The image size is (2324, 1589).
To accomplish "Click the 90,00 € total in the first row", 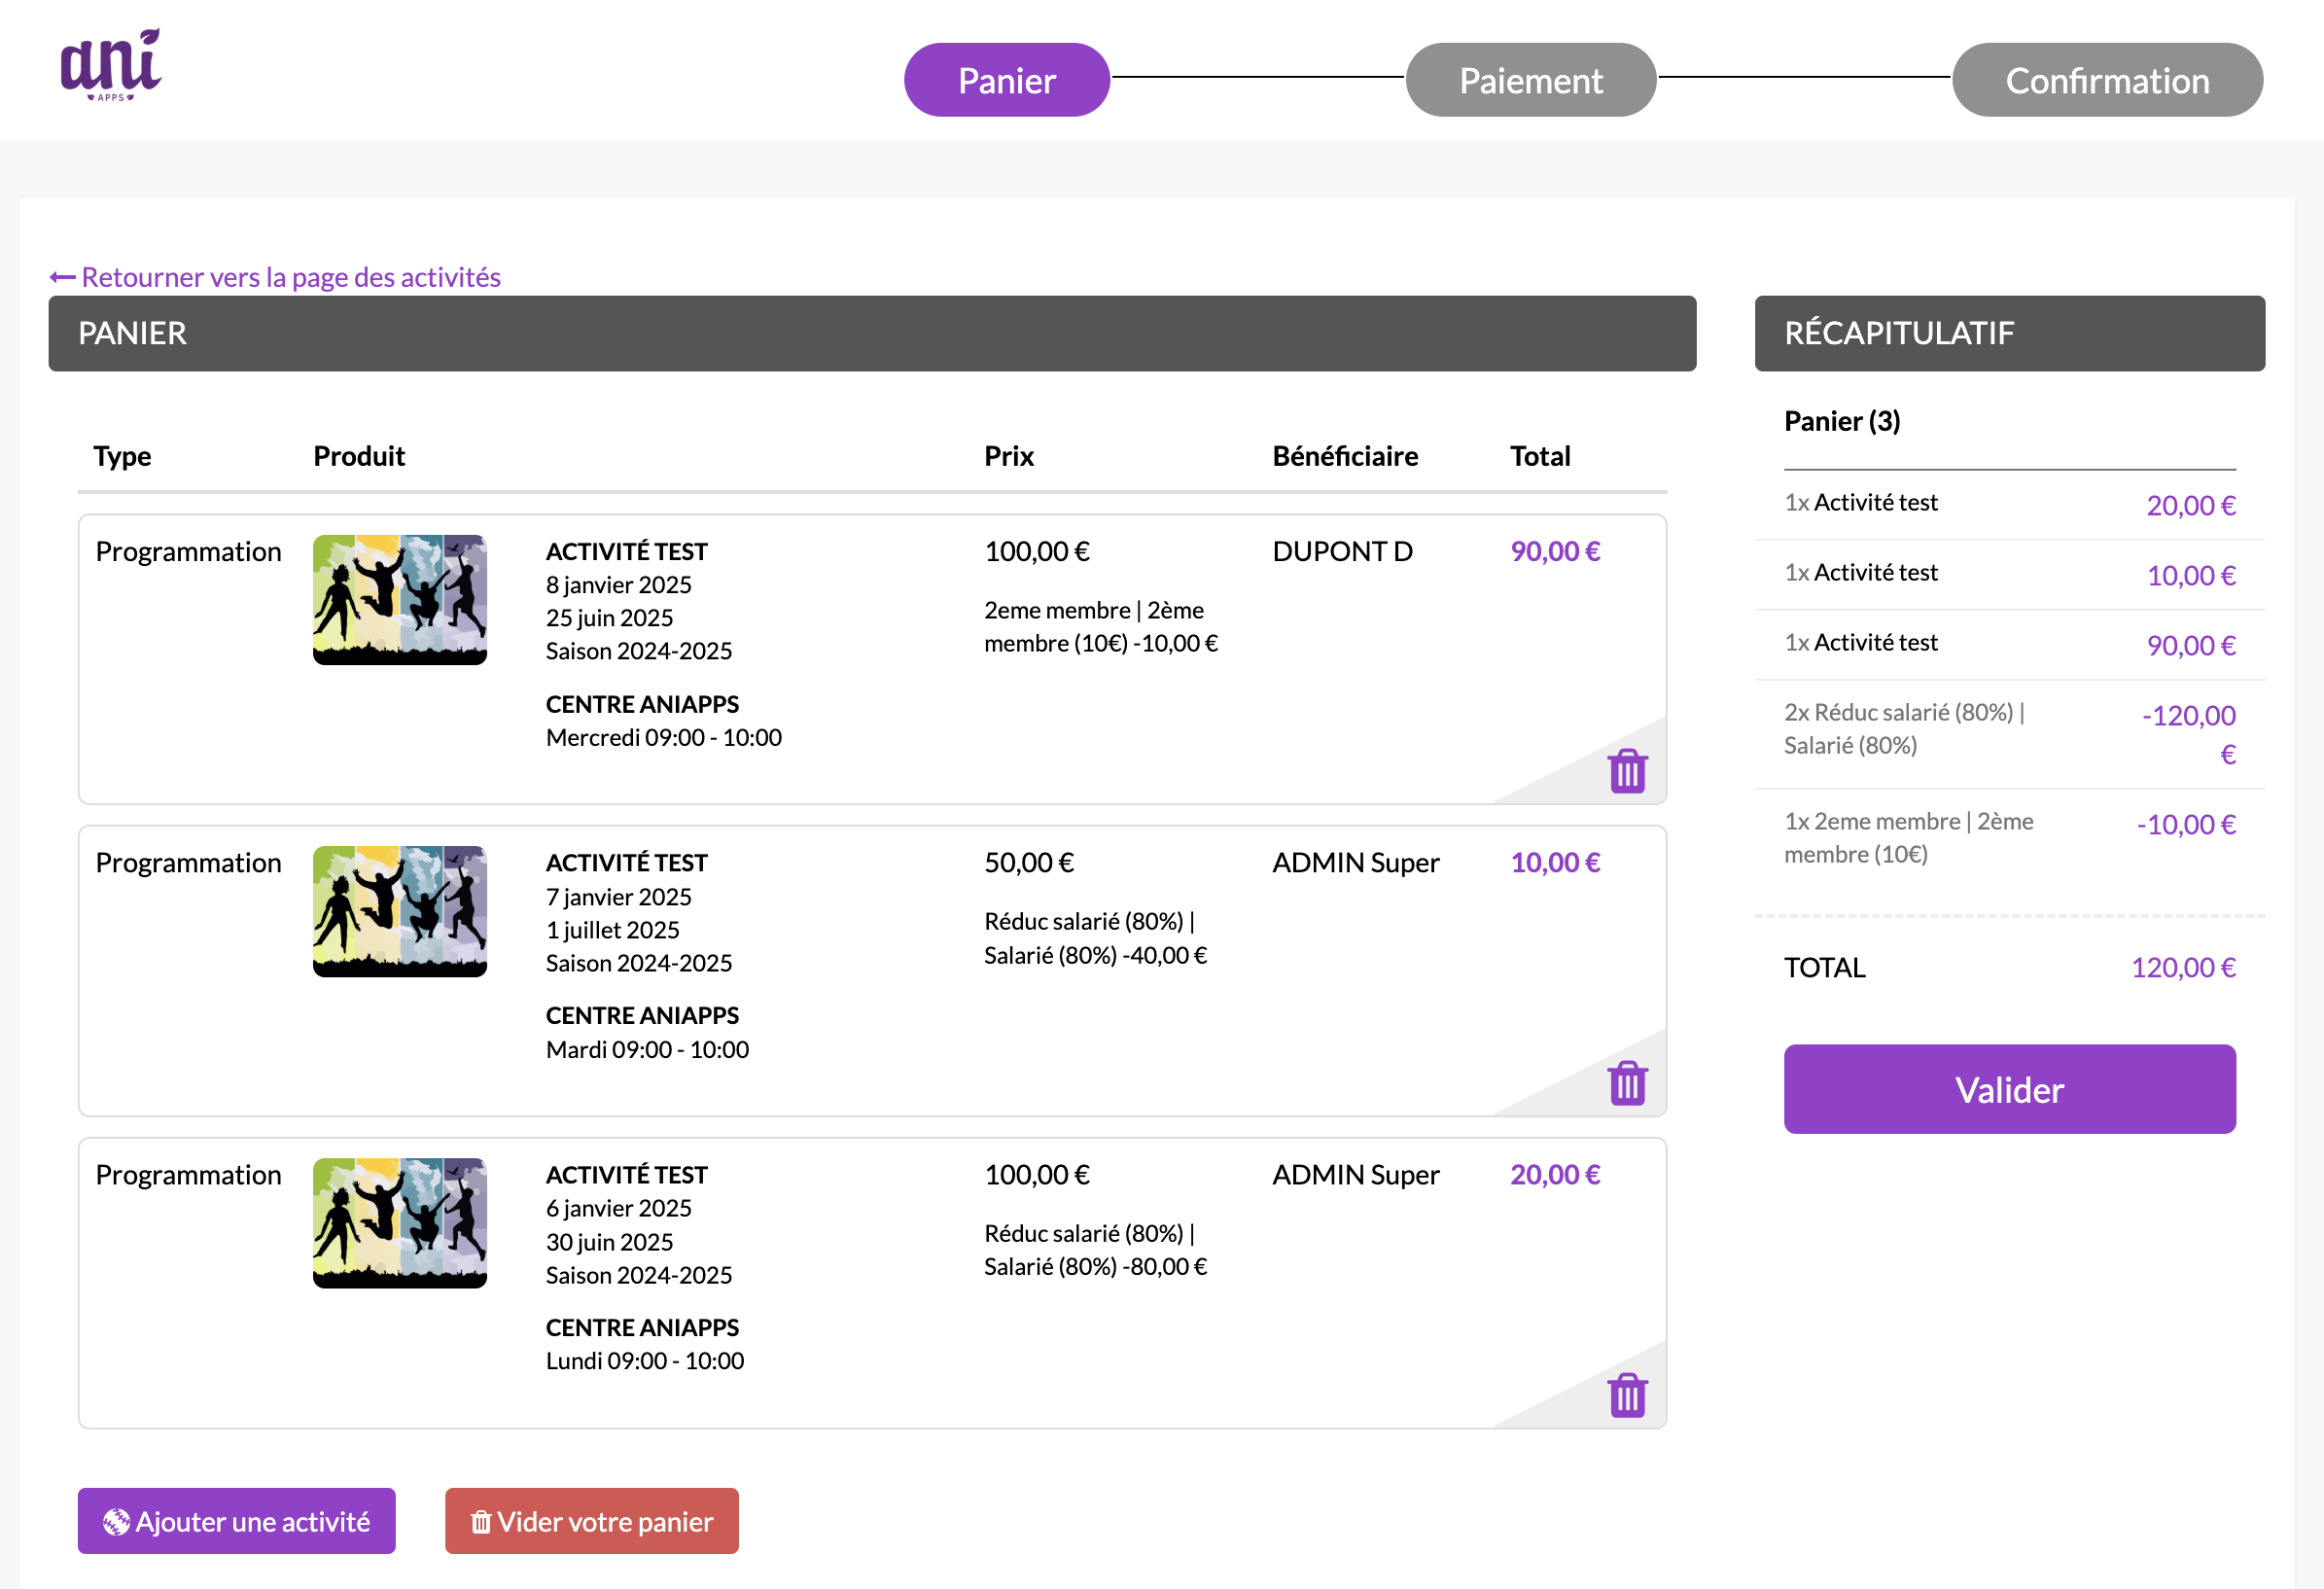I will click(x=1555, y=551).
